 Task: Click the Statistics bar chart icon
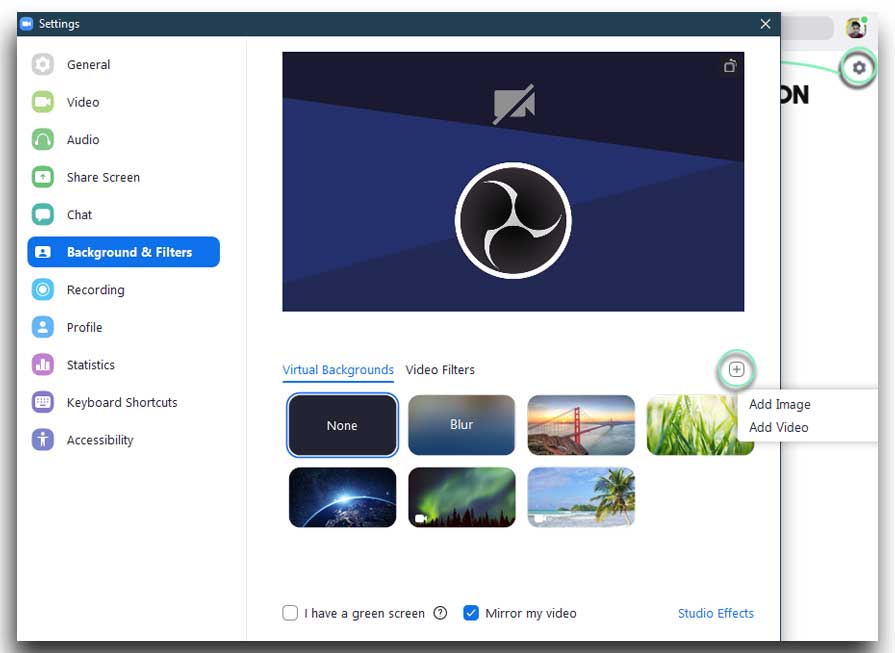[x=43, y=365]
